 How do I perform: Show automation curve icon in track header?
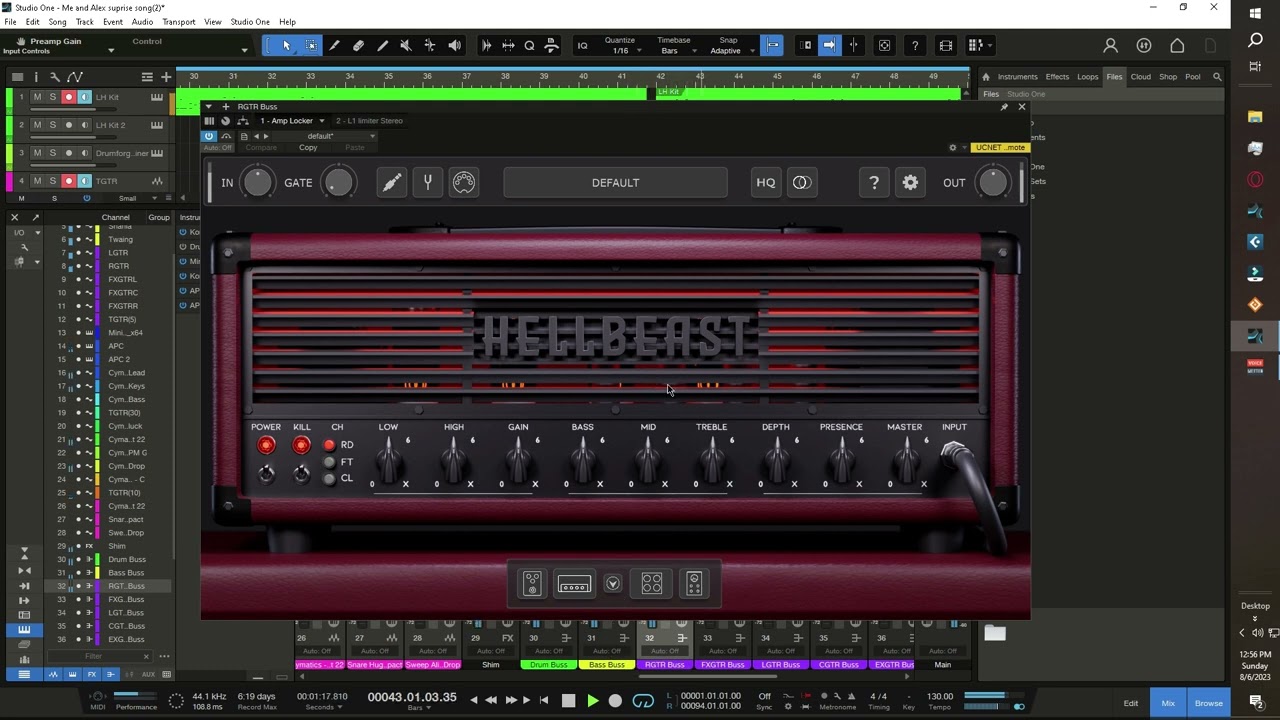point(75,77)
